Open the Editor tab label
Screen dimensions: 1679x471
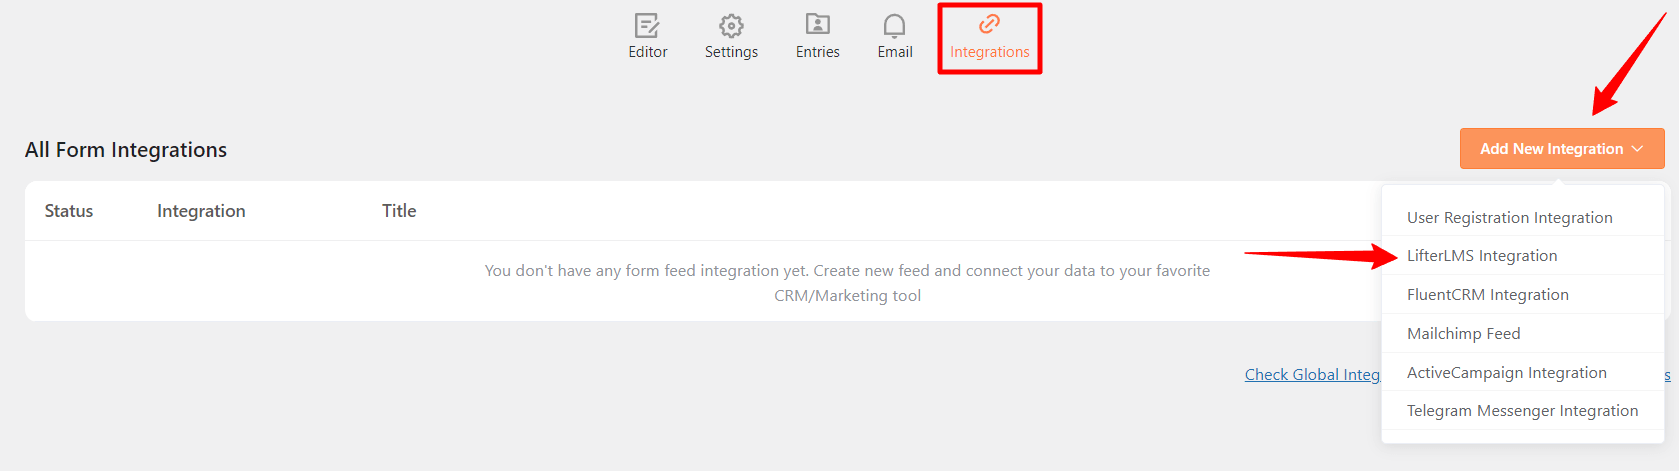coord(648,52)
